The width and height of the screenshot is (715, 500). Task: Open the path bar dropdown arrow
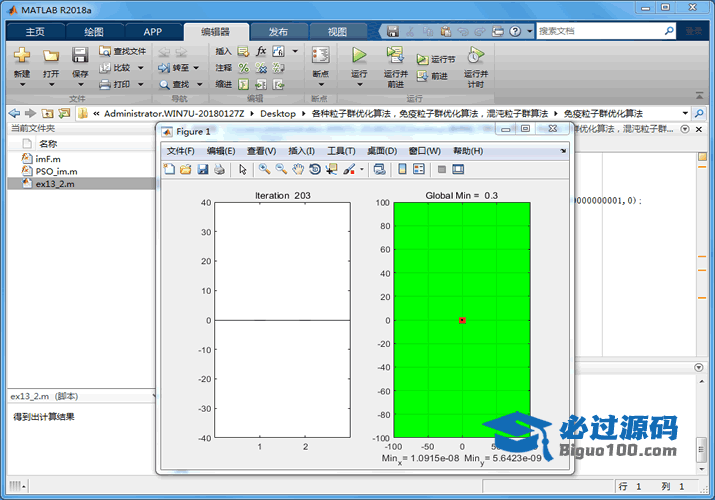[x=685, y=113]
